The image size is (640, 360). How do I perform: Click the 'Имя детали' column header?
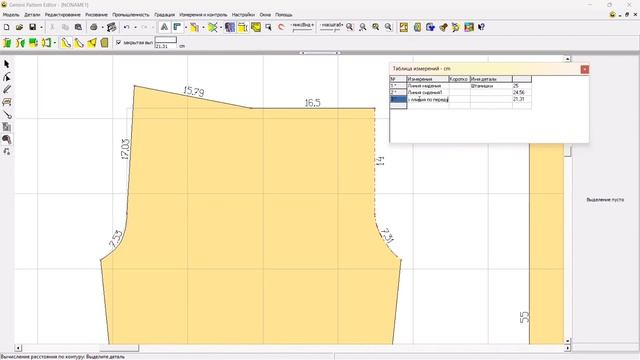(x=491, y=79)
